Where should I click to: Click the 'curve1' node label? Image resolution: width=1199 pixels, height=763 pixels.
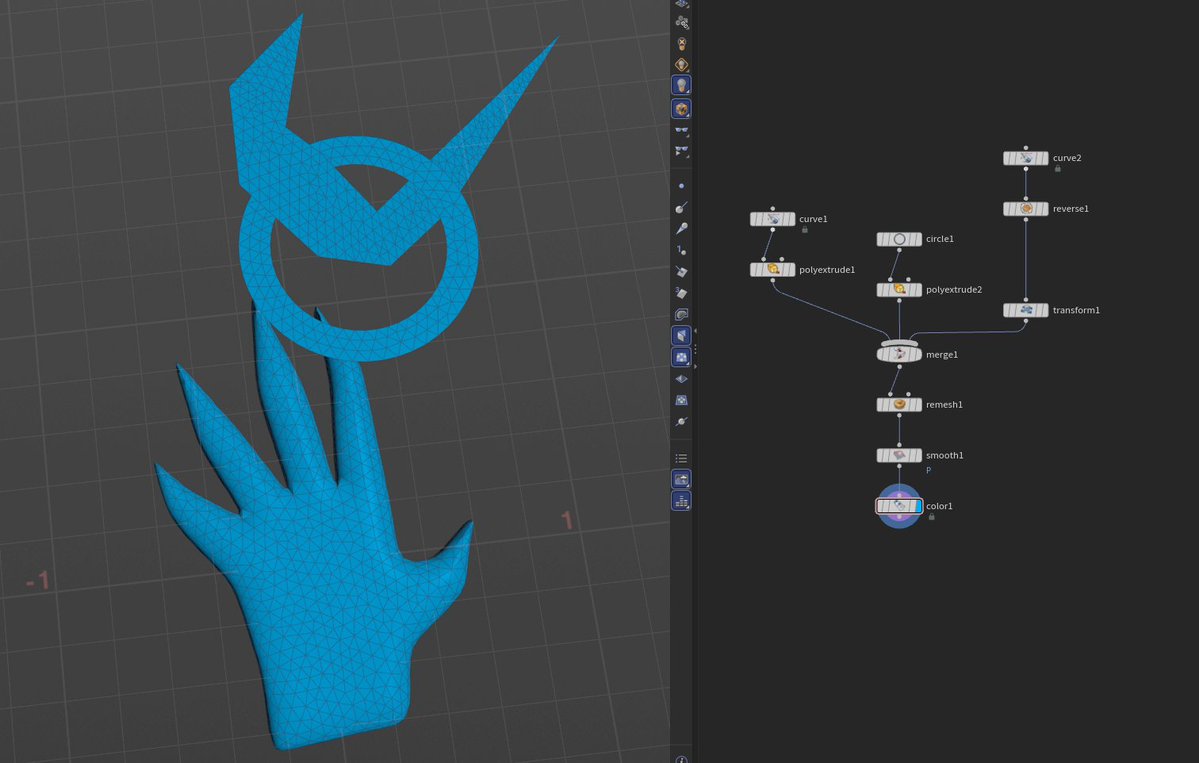coord(813,219)
